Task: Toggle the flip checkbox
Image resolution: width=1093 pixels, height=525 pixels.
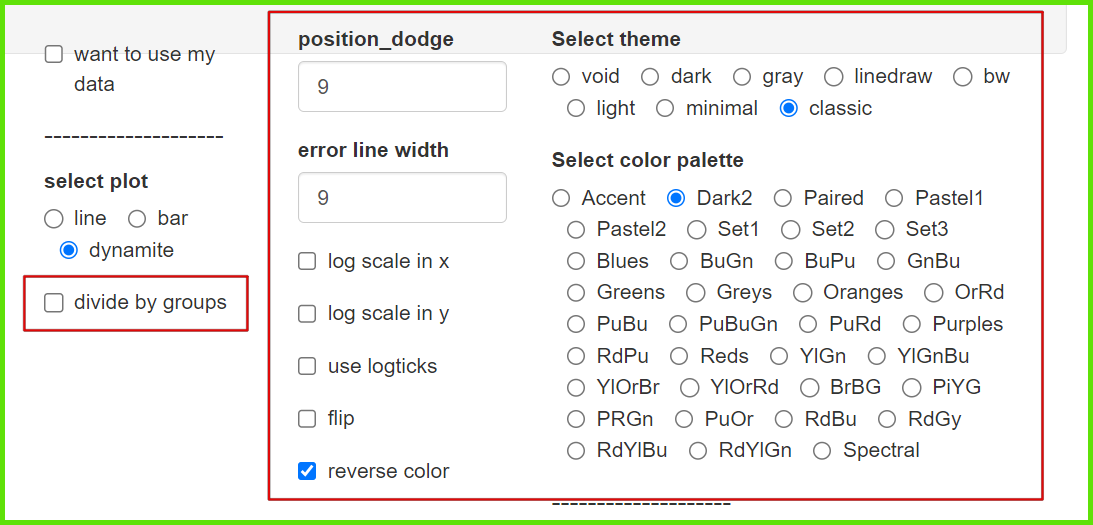Action: tap(307, 418)
